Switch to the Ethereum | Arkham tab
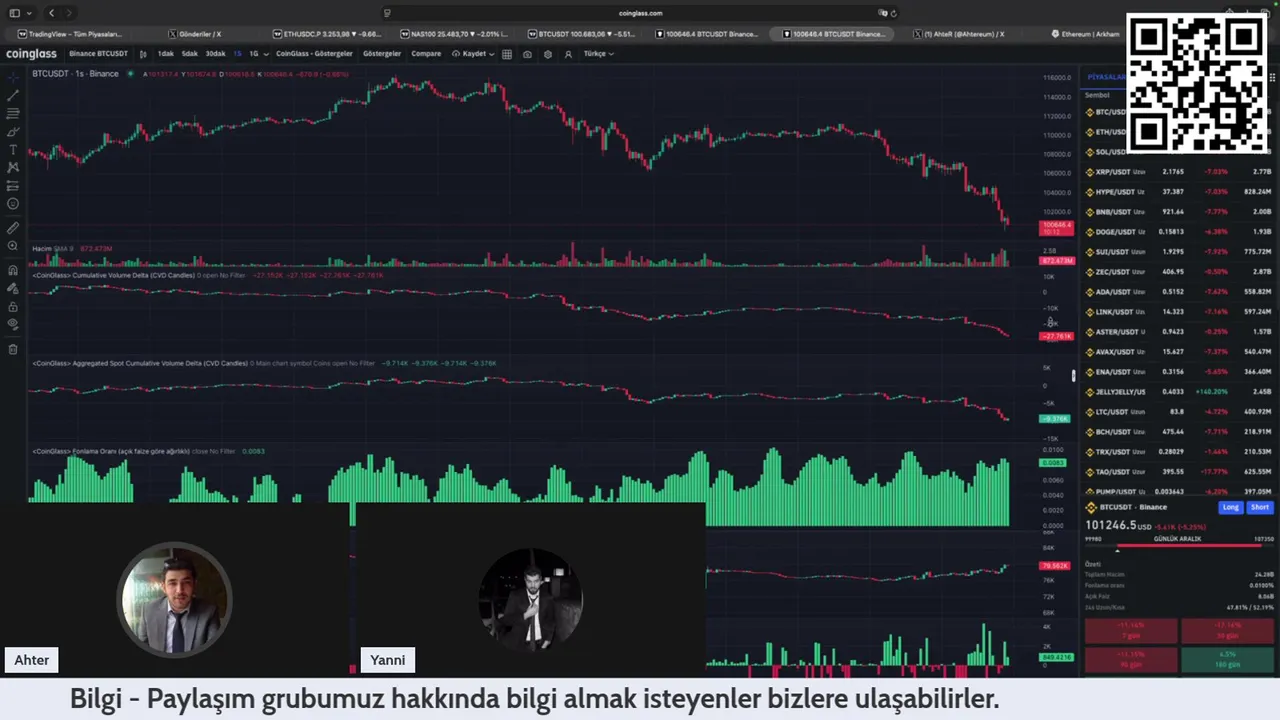1280x720 pixels. (1085, 34)
